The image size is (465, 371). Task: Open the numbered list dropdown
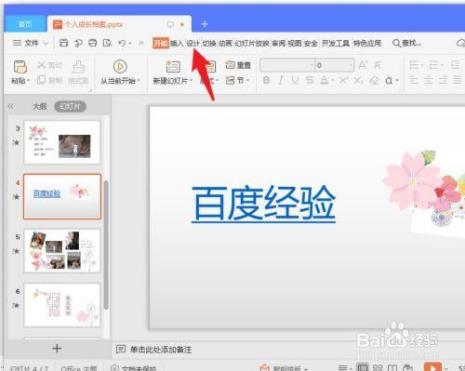435,65
